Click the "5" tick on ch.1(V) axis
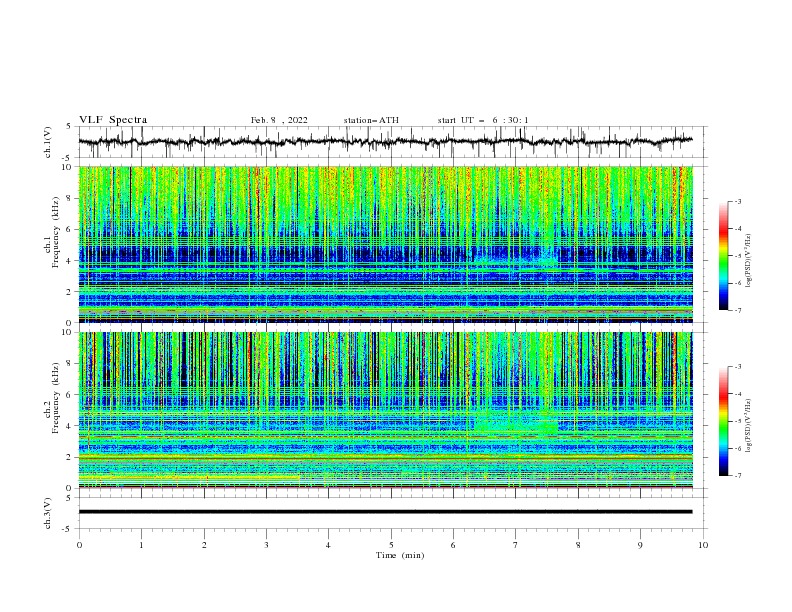792x612 pixels. click(68, 127)
